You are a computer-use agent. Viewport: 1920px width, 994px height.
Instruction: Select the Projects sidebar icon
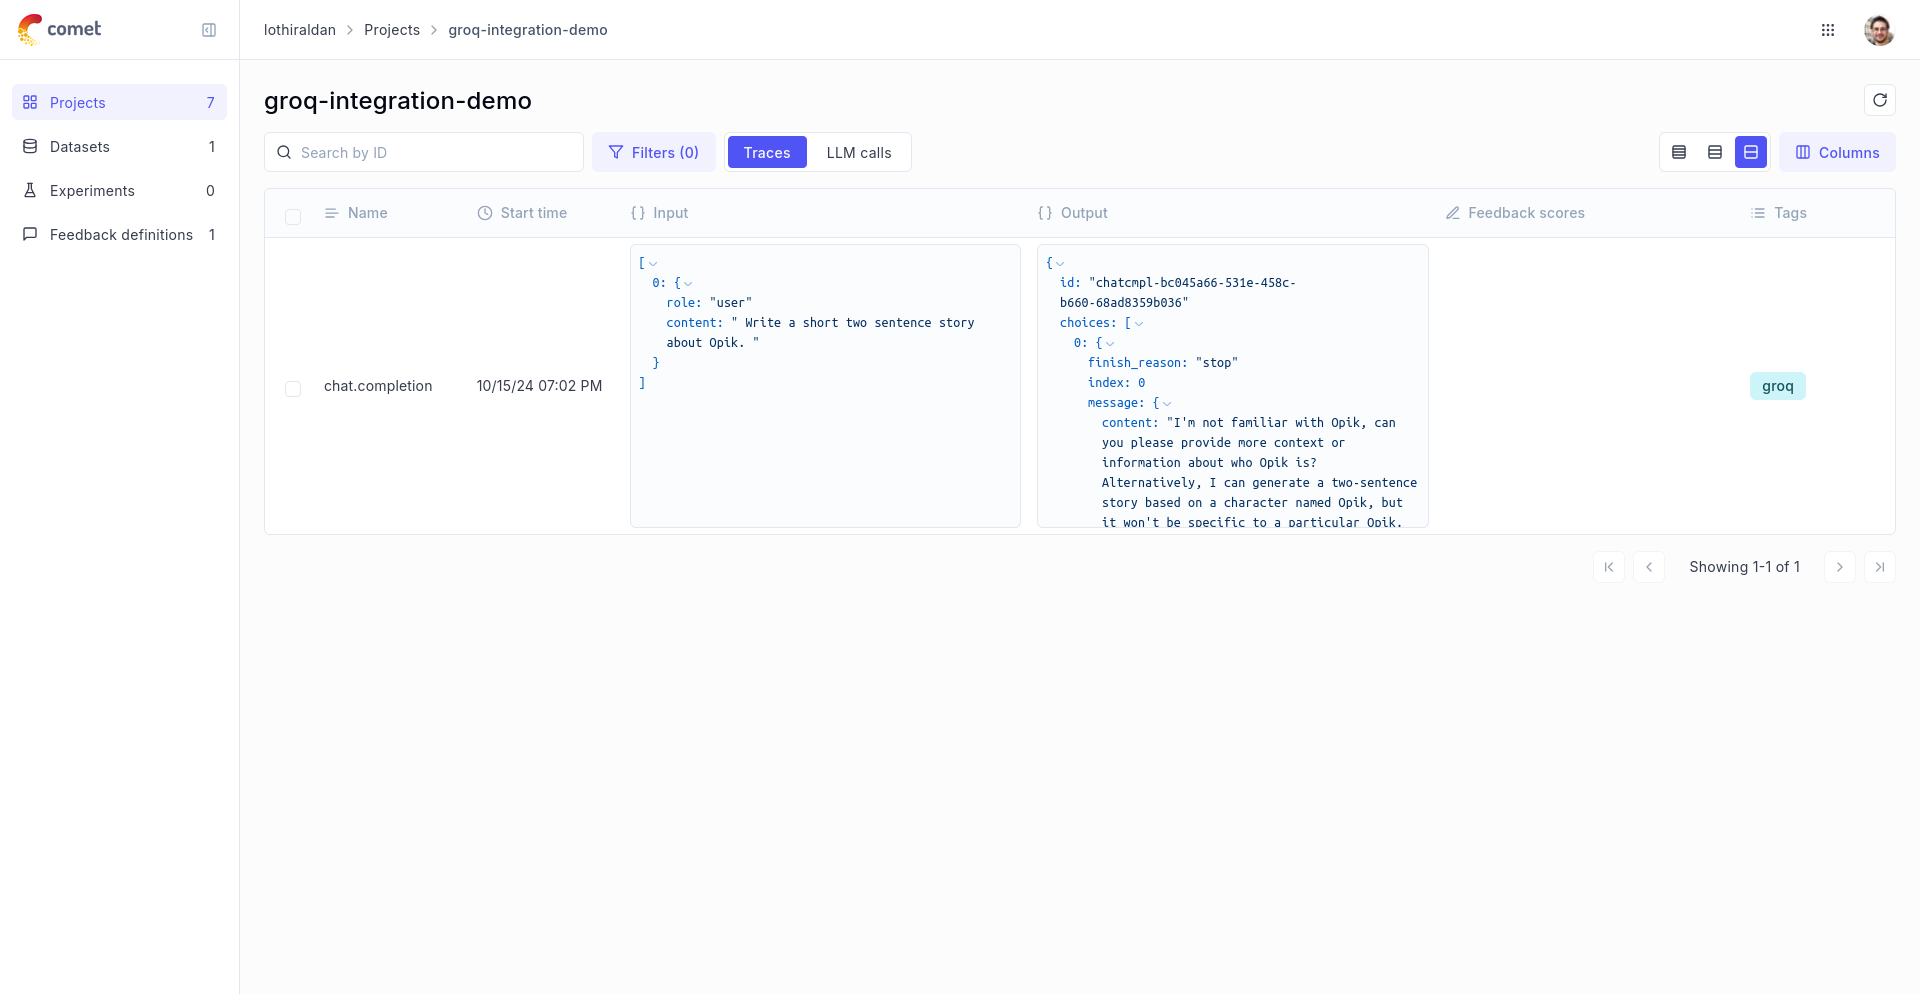click(x=29, y=102)
